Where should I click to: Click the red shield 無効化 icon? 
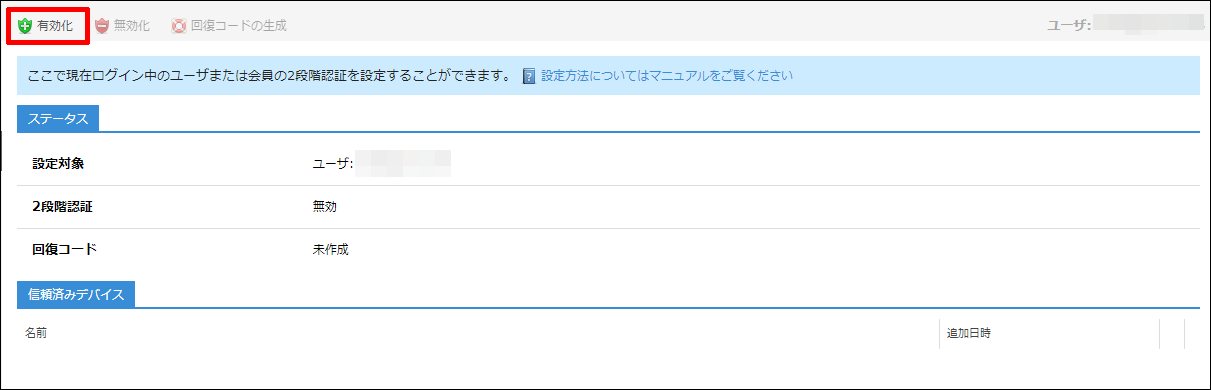(102, 26)
